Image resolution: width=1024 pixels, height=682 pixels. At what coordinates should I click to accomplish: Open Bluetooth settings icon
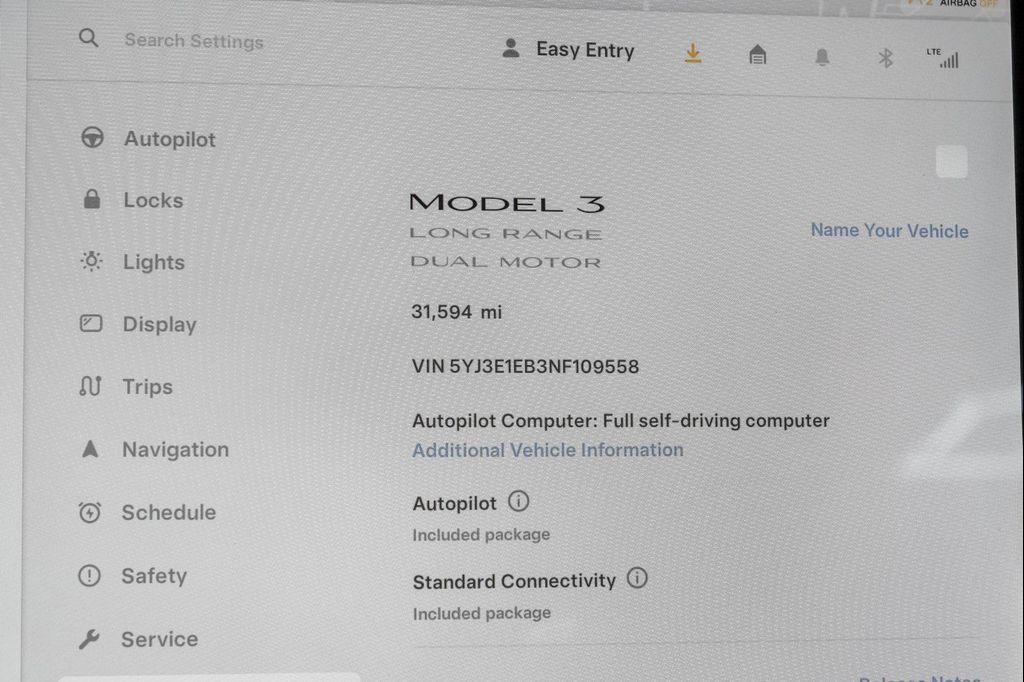point(886,58)
